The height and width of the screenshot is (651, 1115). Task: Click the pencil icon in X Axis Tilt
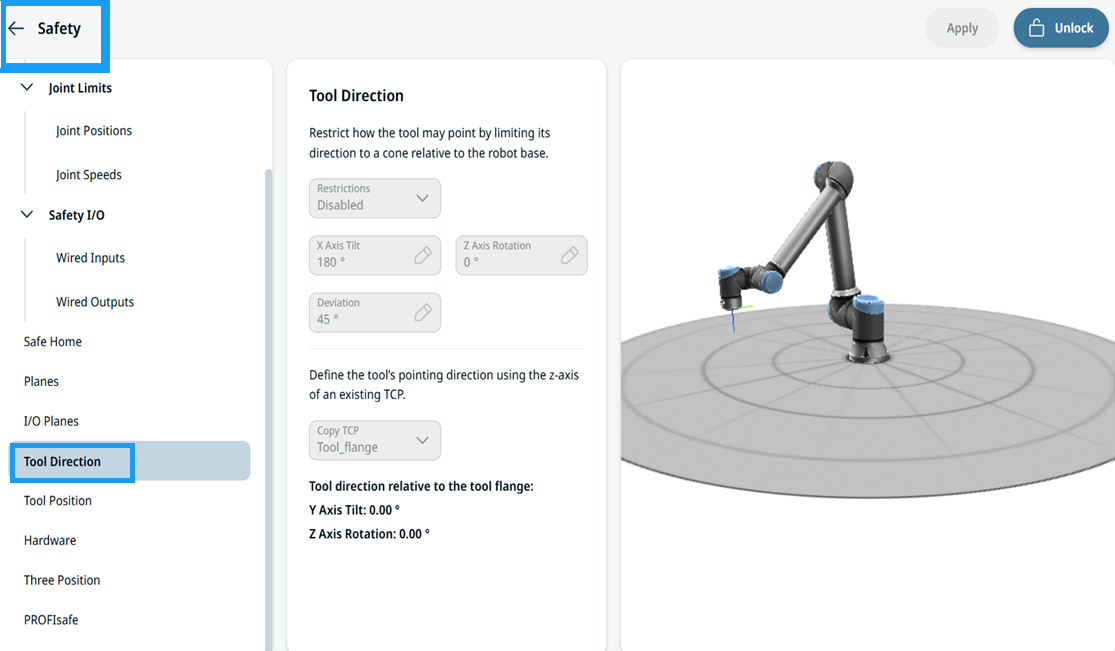423,255
